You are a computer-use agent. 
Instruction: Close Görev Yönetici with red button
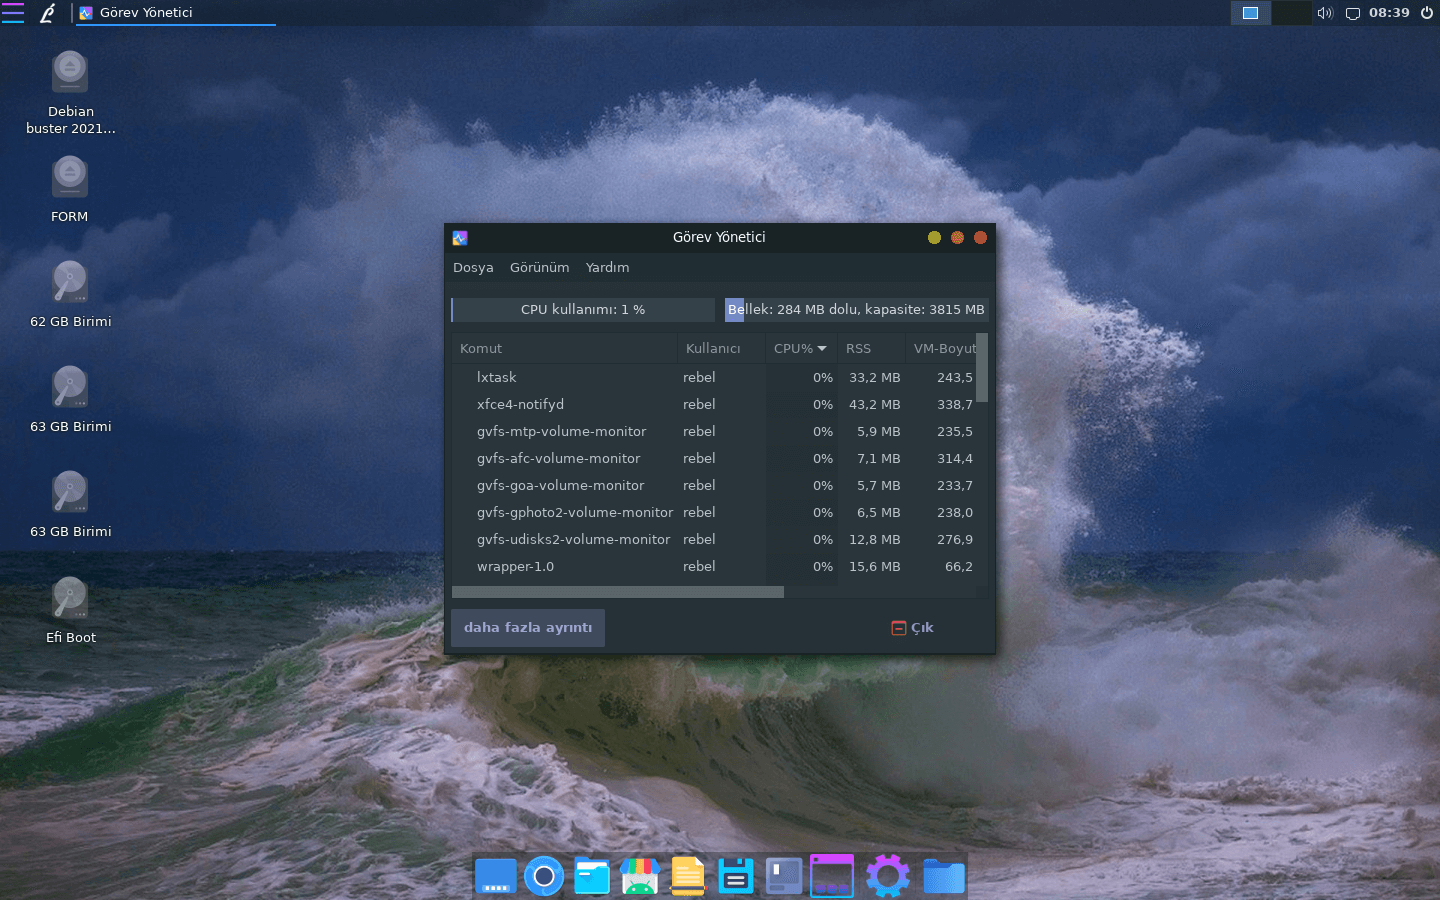980,238
